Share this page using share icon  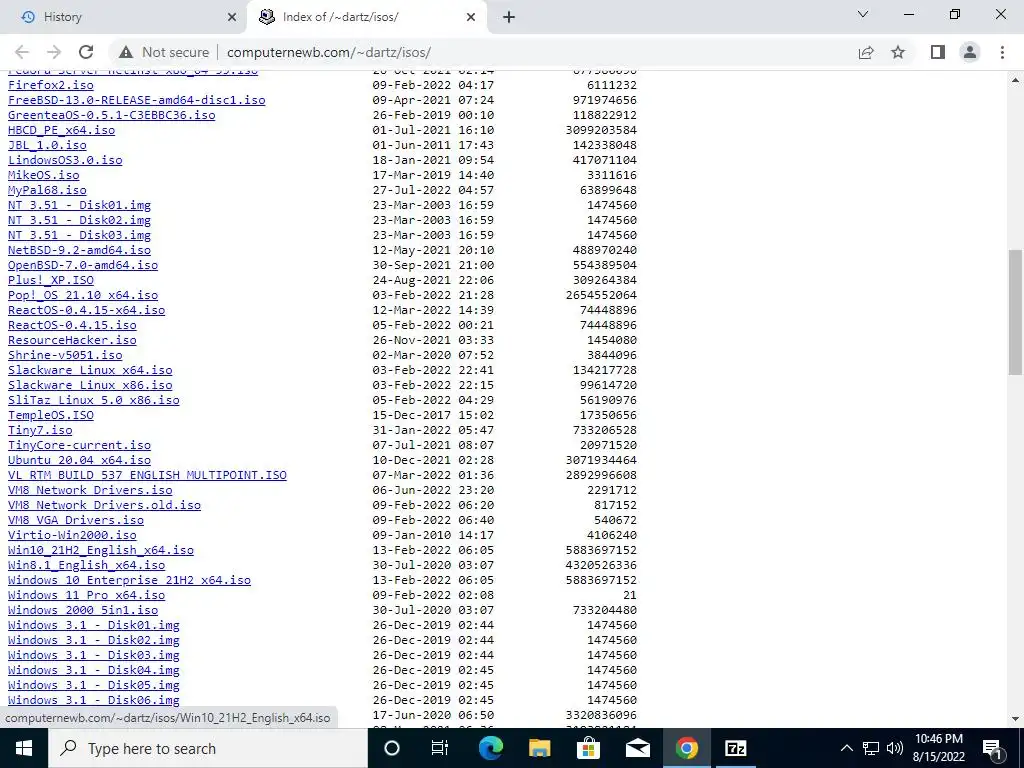866,52
